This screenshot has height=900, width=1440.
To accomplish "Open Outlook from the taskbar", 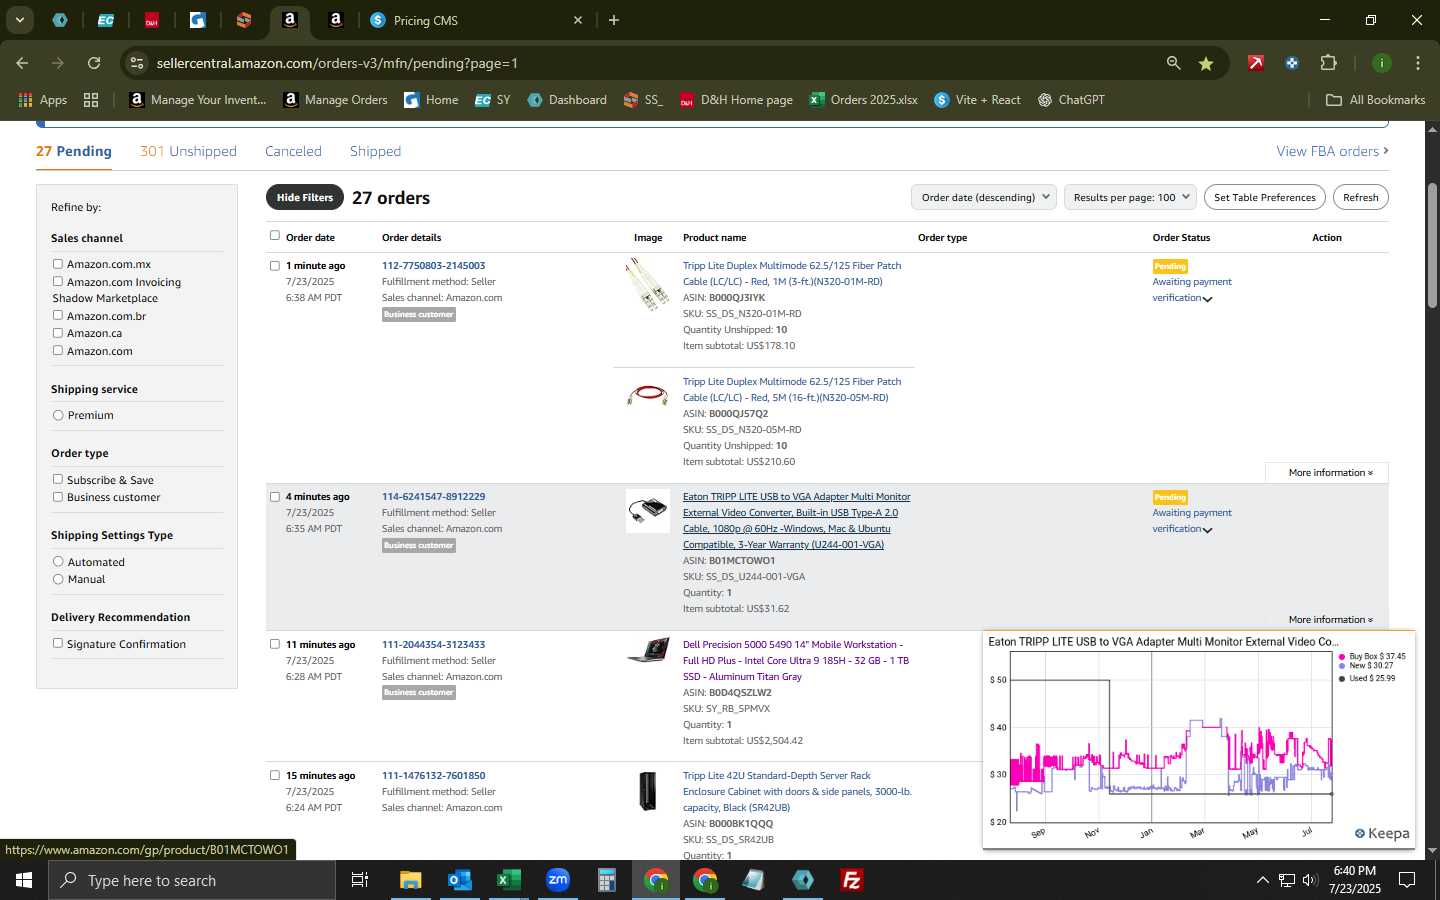I will click(x=459, y=880).
